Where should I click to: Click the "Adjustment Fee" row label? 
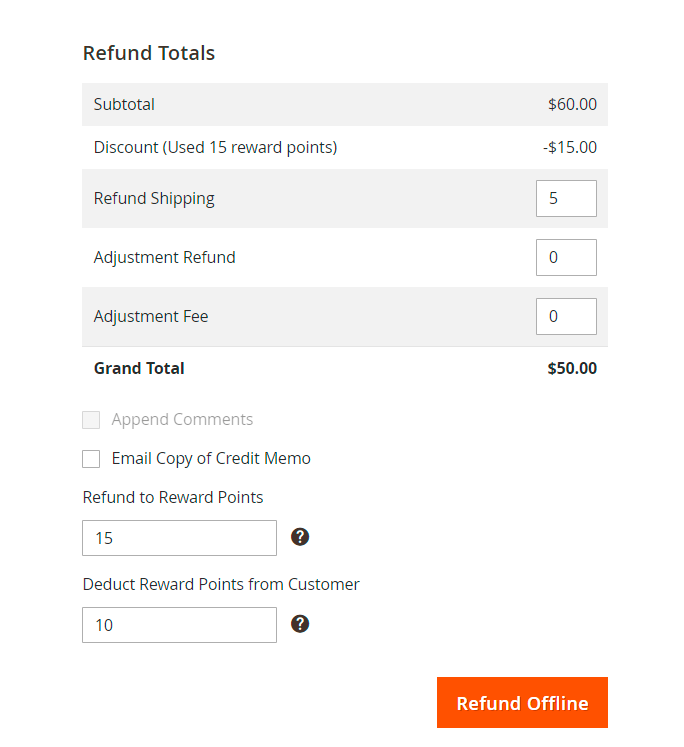[151, 316]
